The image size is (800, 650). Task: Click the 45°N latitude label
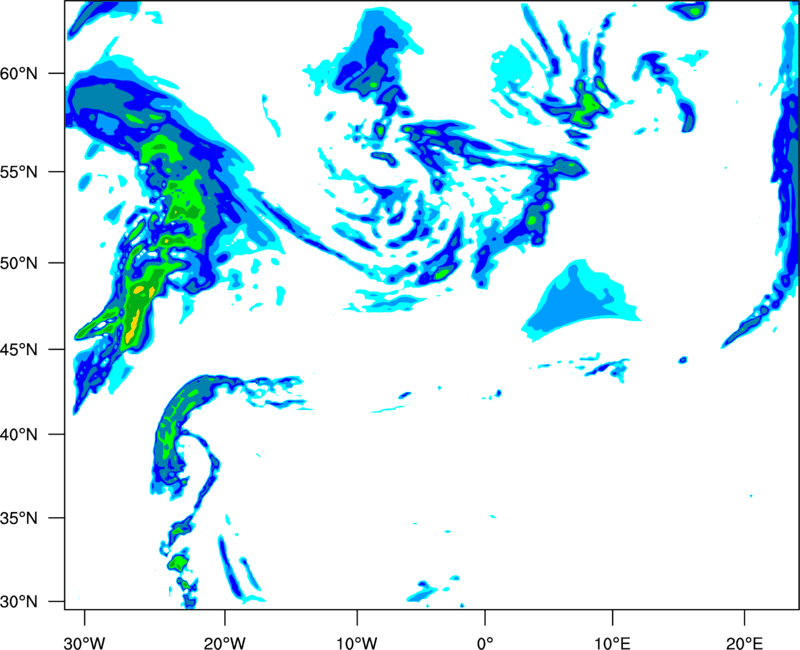[19, 349]
